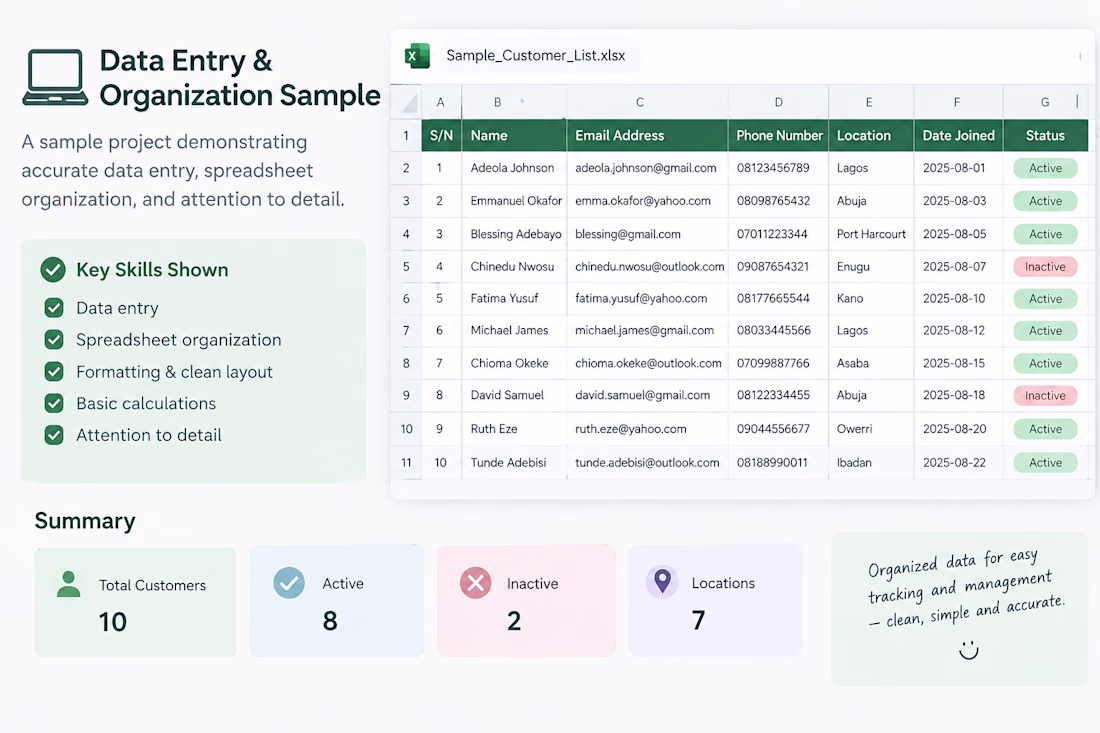The image size is (1100, 733).
Task: Select phone number 08033445566
Action: pyautogui.click(x=779, y=330)
